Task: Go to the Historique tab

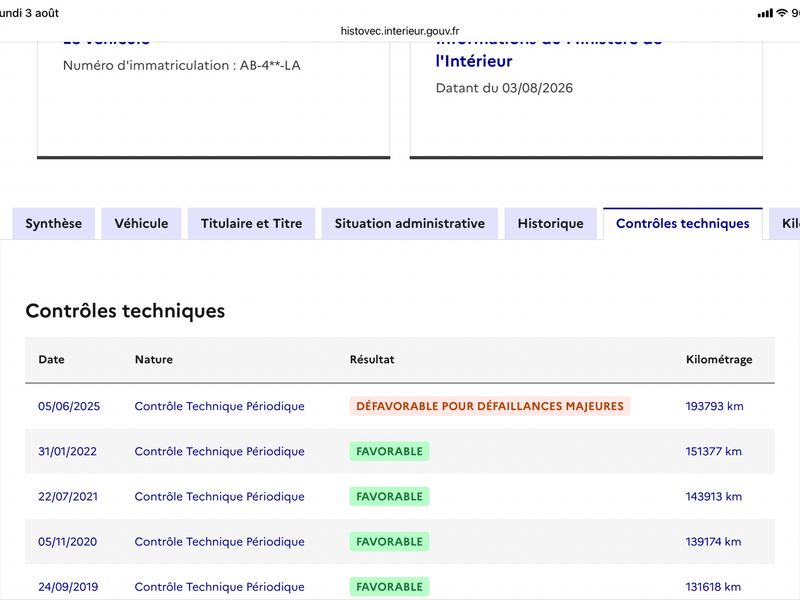Action: point(551,223)
